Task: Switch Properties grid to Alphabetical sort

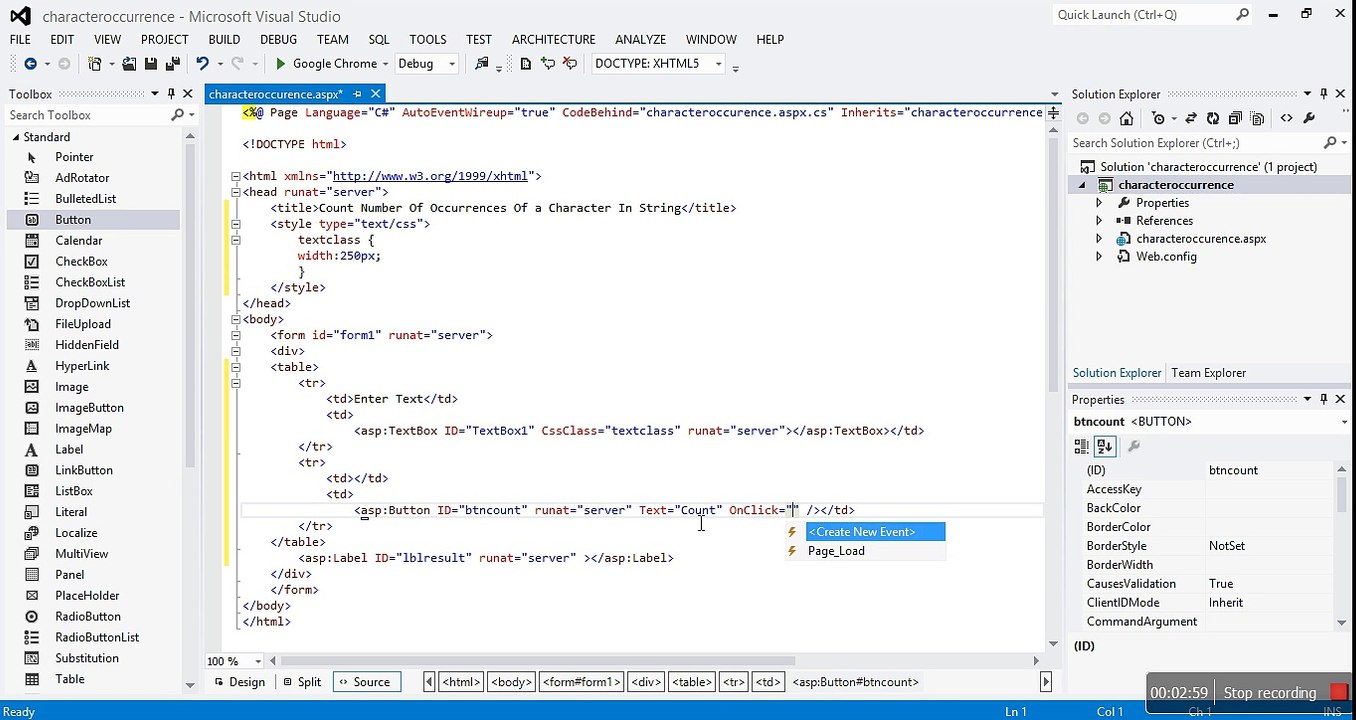Action: (1104, 446)
